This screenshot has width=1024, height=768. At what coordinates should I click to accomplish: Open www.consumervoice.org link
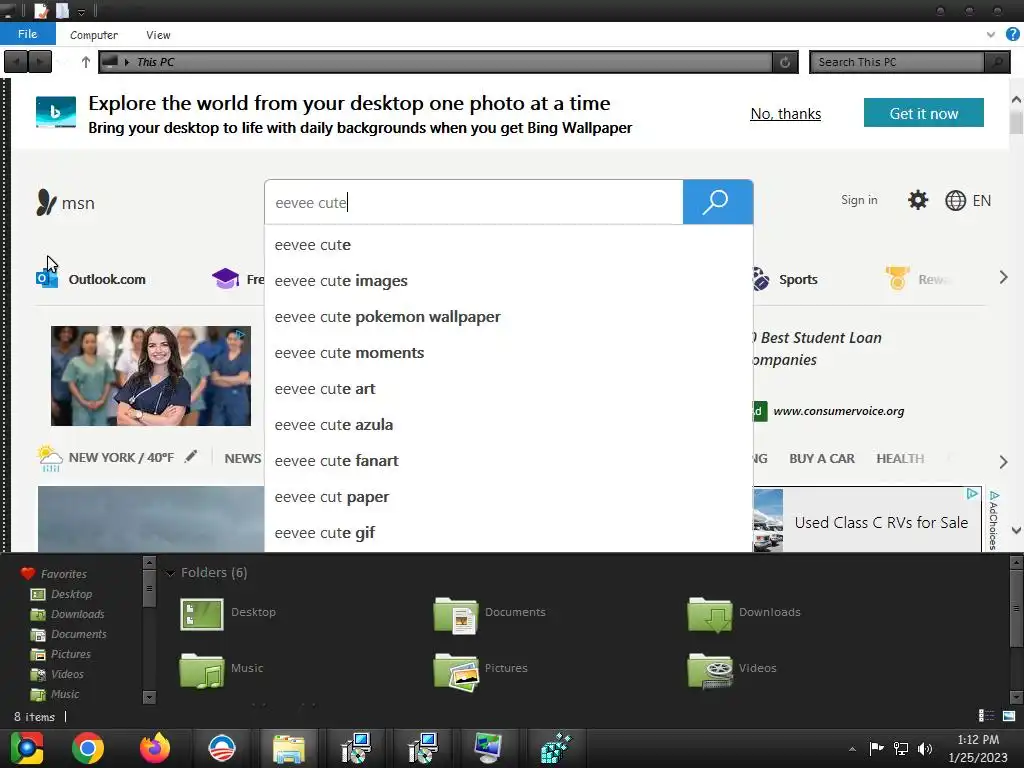pyautogui.click(x=839, y=411)
